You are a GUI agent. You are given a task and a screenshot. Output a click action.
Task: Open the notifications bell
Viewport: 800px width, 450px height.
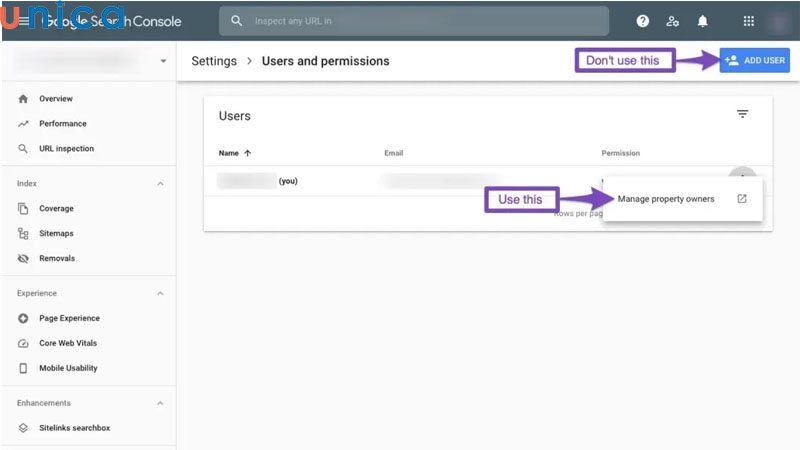[x=703, y=21]
